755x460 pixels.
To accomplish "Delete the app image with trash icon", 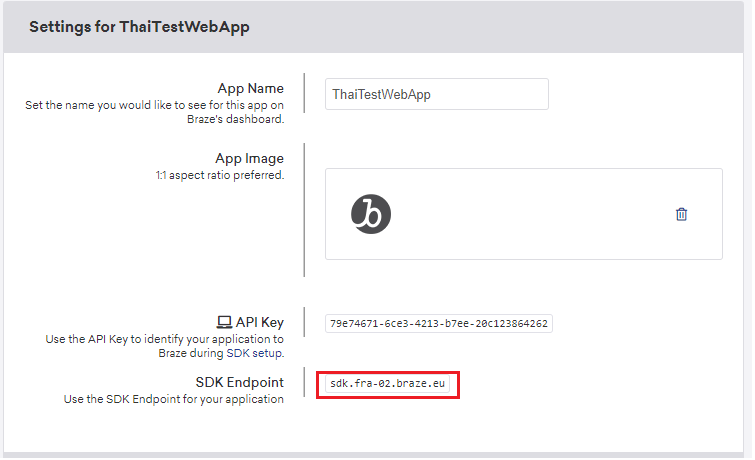I will tap(681, 214).
